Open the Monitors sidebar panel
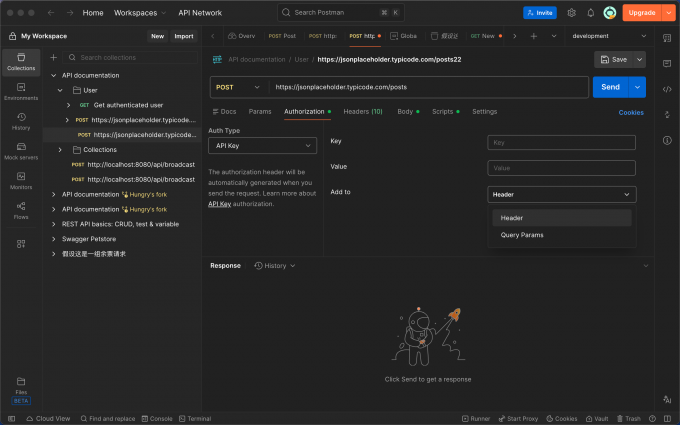Viewport: 680px width, 425px height. tap(21, 181)
